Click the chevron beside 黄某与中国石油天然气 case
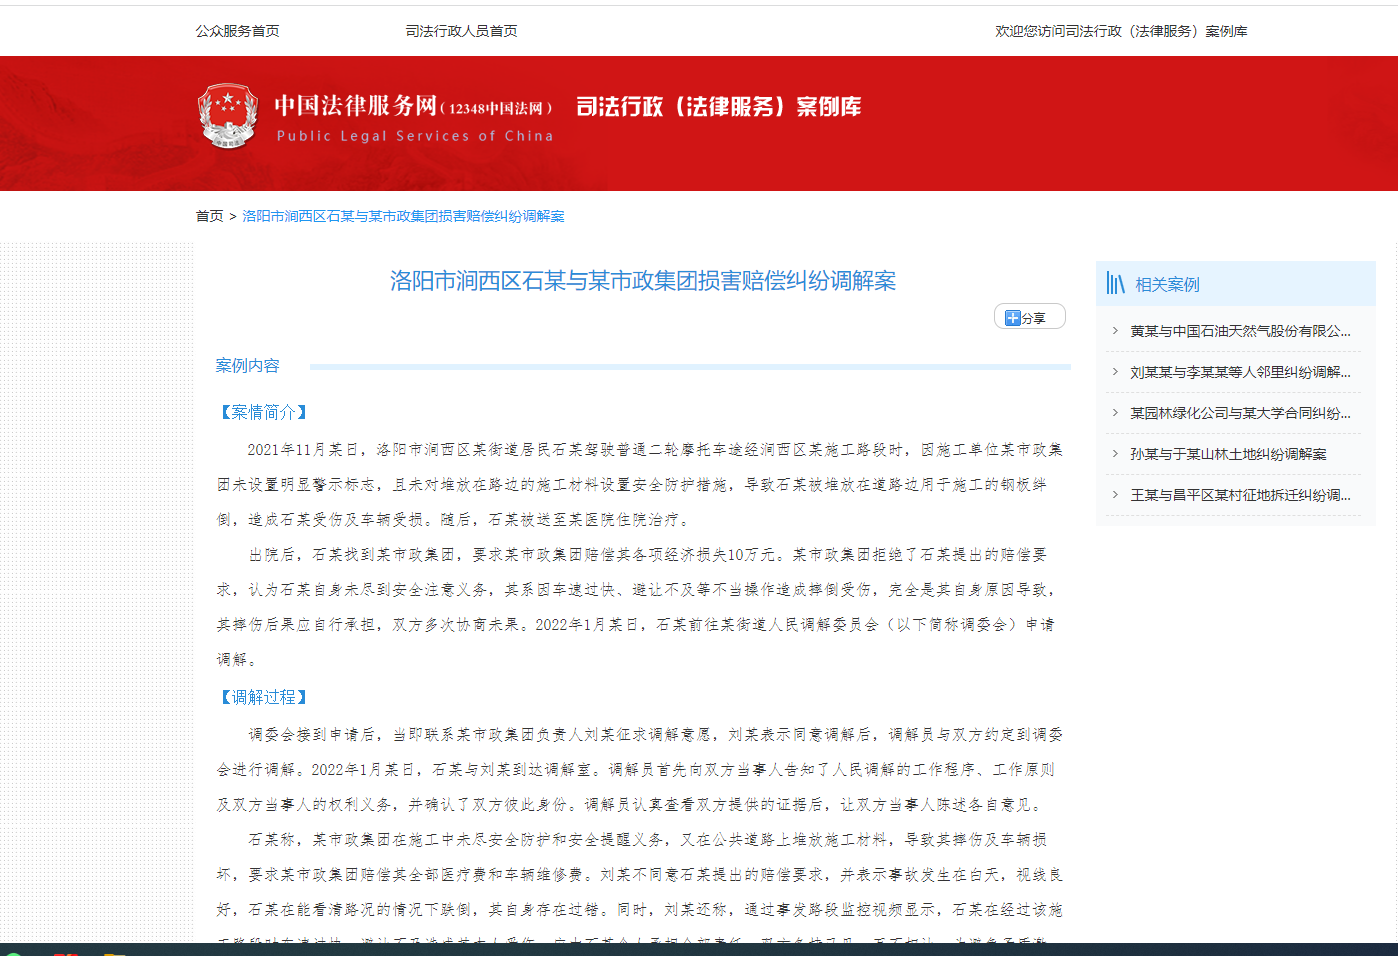The image size is (1398, 956). click(1115, 331)
